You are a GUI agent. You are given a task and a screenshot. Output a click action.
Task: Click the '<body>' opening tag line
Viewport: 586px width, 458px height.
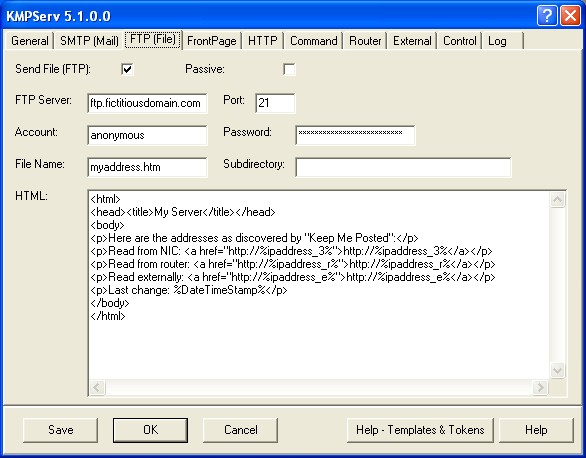[107, 225]
